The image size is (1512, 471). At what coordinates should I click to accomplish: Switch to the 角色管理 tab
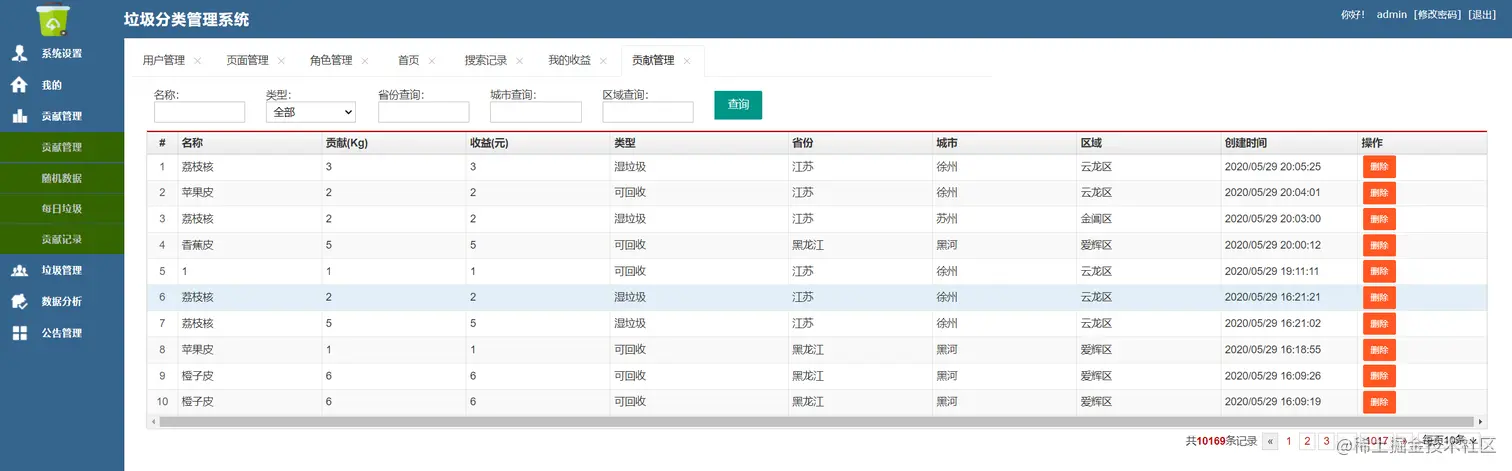pyautogui.click(x=331, y=60)
